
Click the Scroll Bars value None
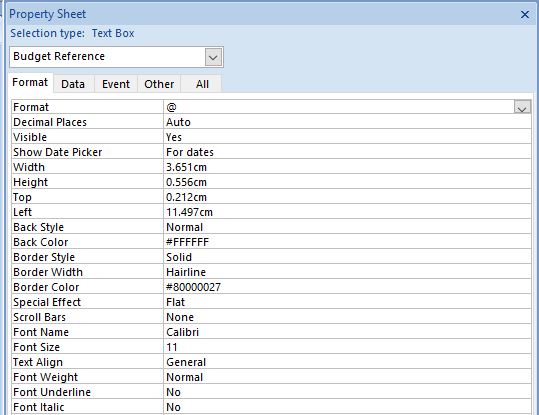click(x=347, y=317)
